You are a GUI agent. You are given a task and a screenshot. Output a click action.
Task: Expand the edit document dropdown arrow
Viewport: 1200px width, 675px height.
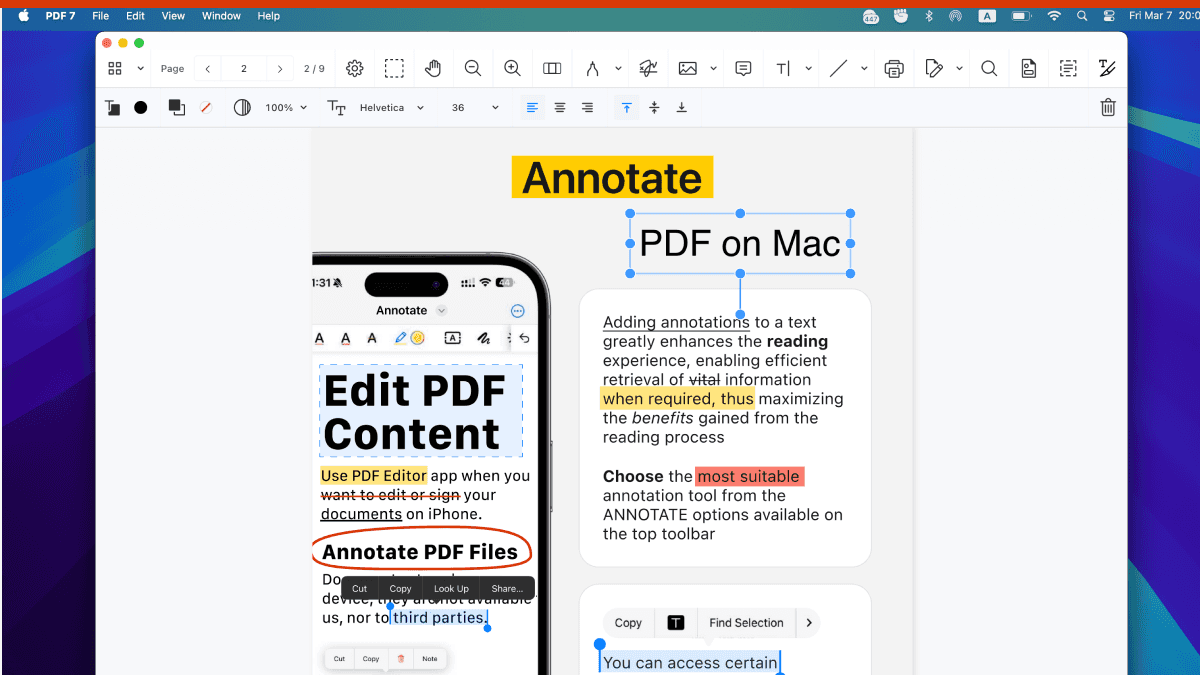coord(959,68)
